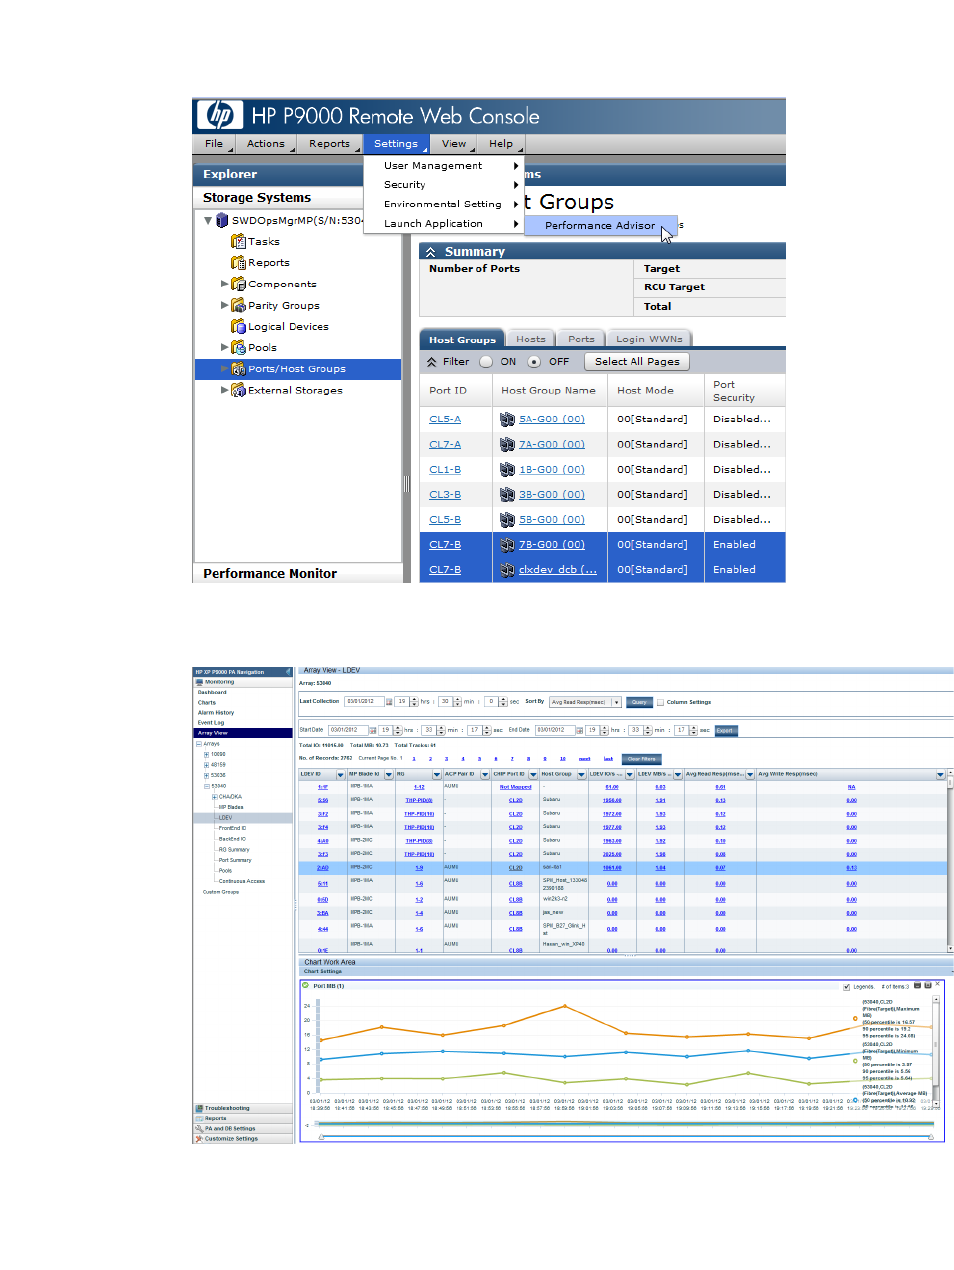Switch to the Login WWNs tab
954x1270 pixels.
click(x=649, y=339)
